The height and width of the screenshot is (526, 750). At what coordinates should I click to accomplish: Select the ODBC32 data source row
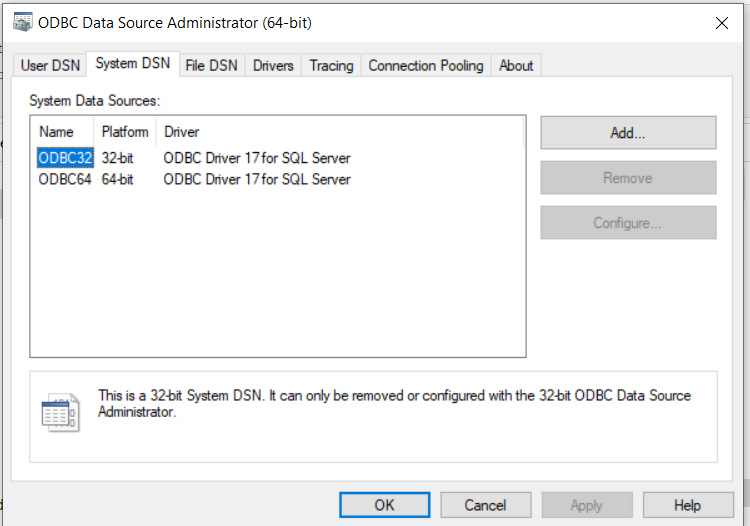(65, 158)
